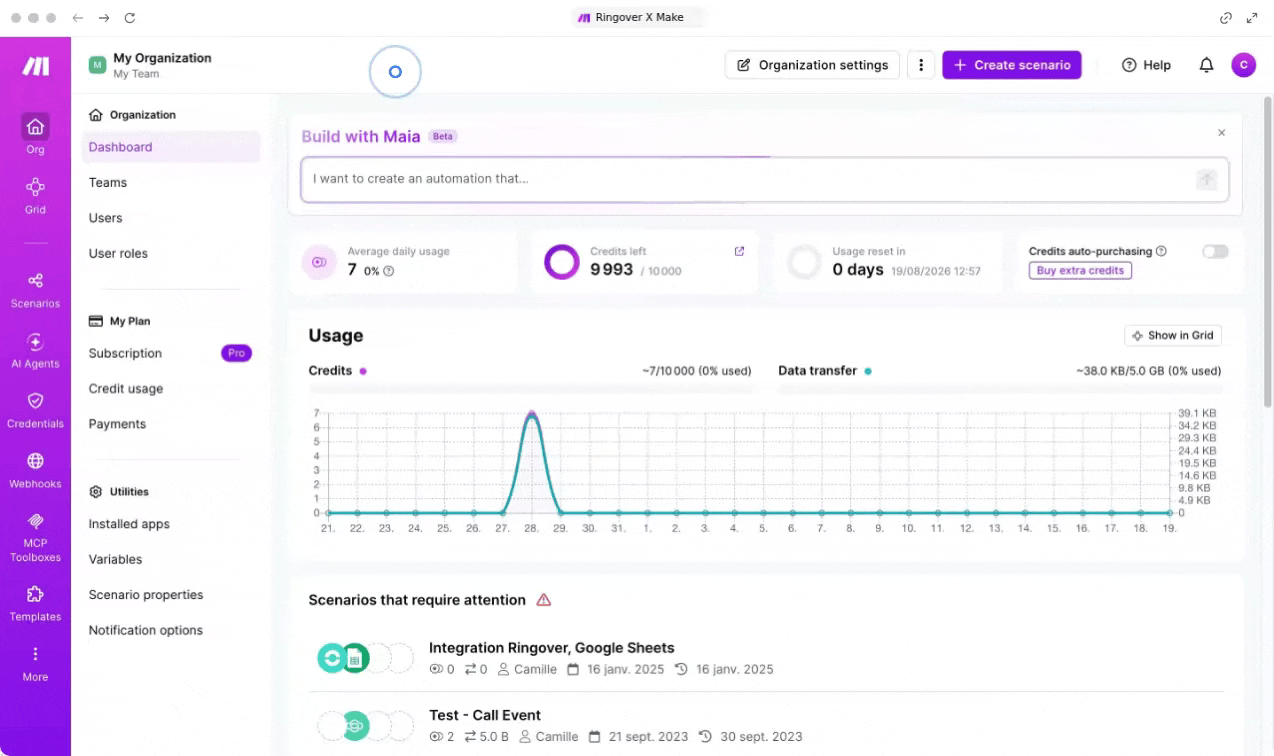The height and width of the screenshot is (756, 1274).
Task: Toggle the Credits auto-purchasing switch
Action: [1215, 251]
